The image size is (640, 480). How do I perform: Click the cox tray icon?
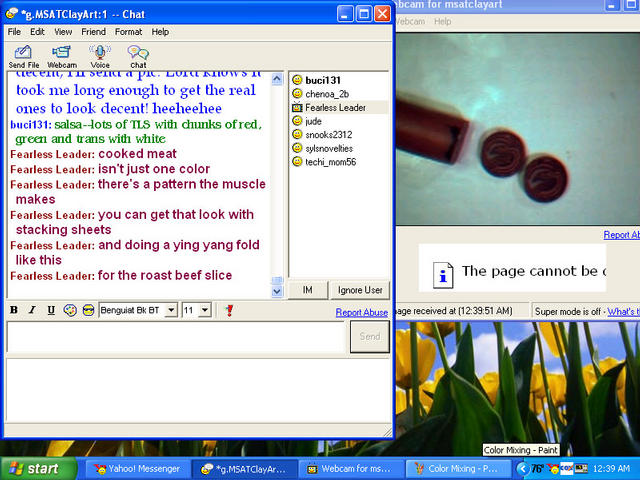566,469
